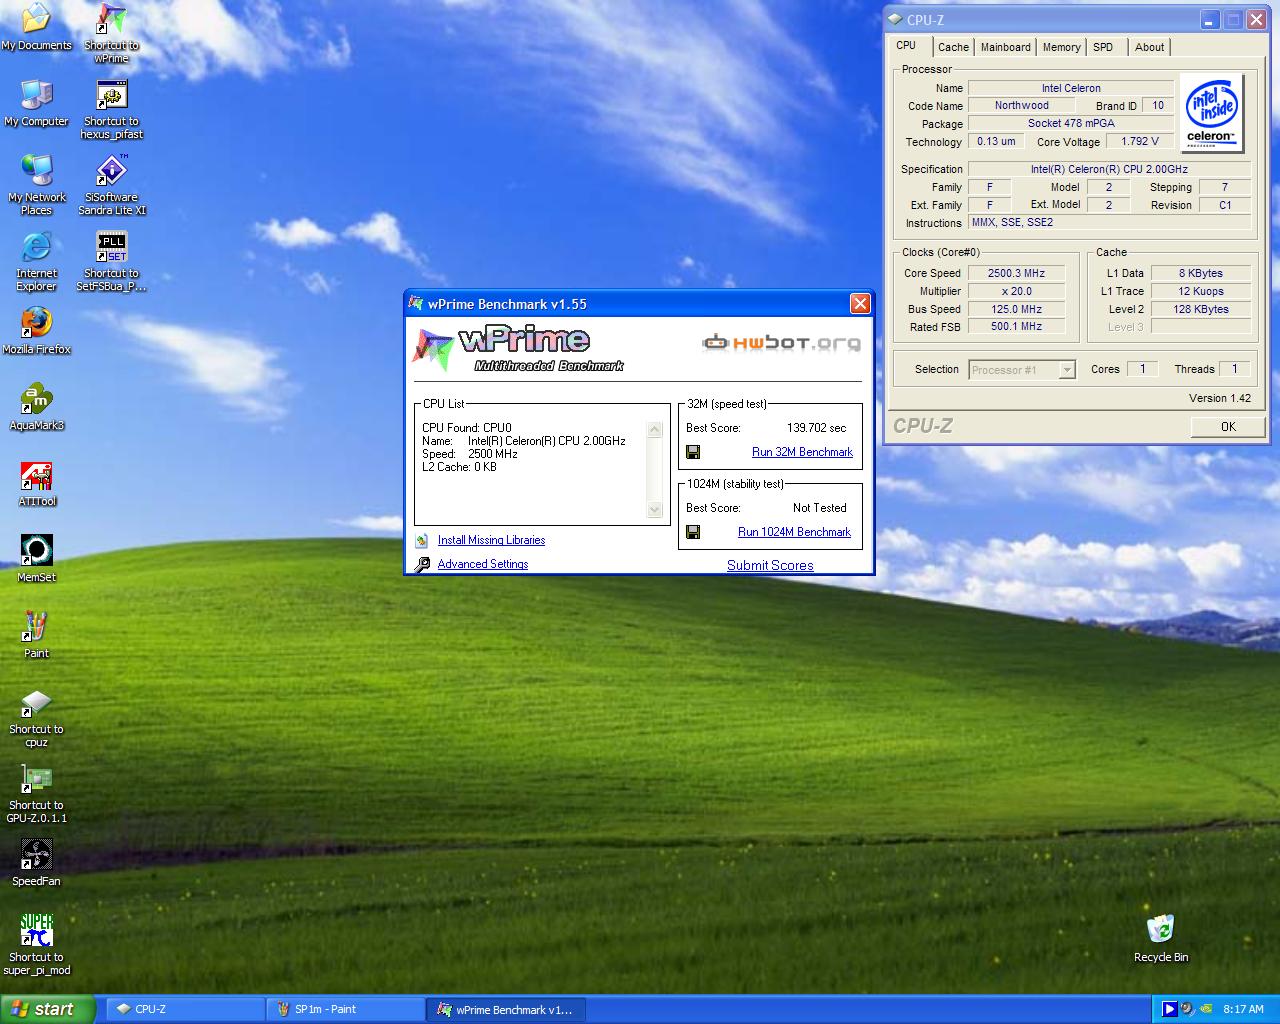Click the Code Name Northwood field
The width and height of the screenshot is (1280, 1024).
tap(1022, 105)
